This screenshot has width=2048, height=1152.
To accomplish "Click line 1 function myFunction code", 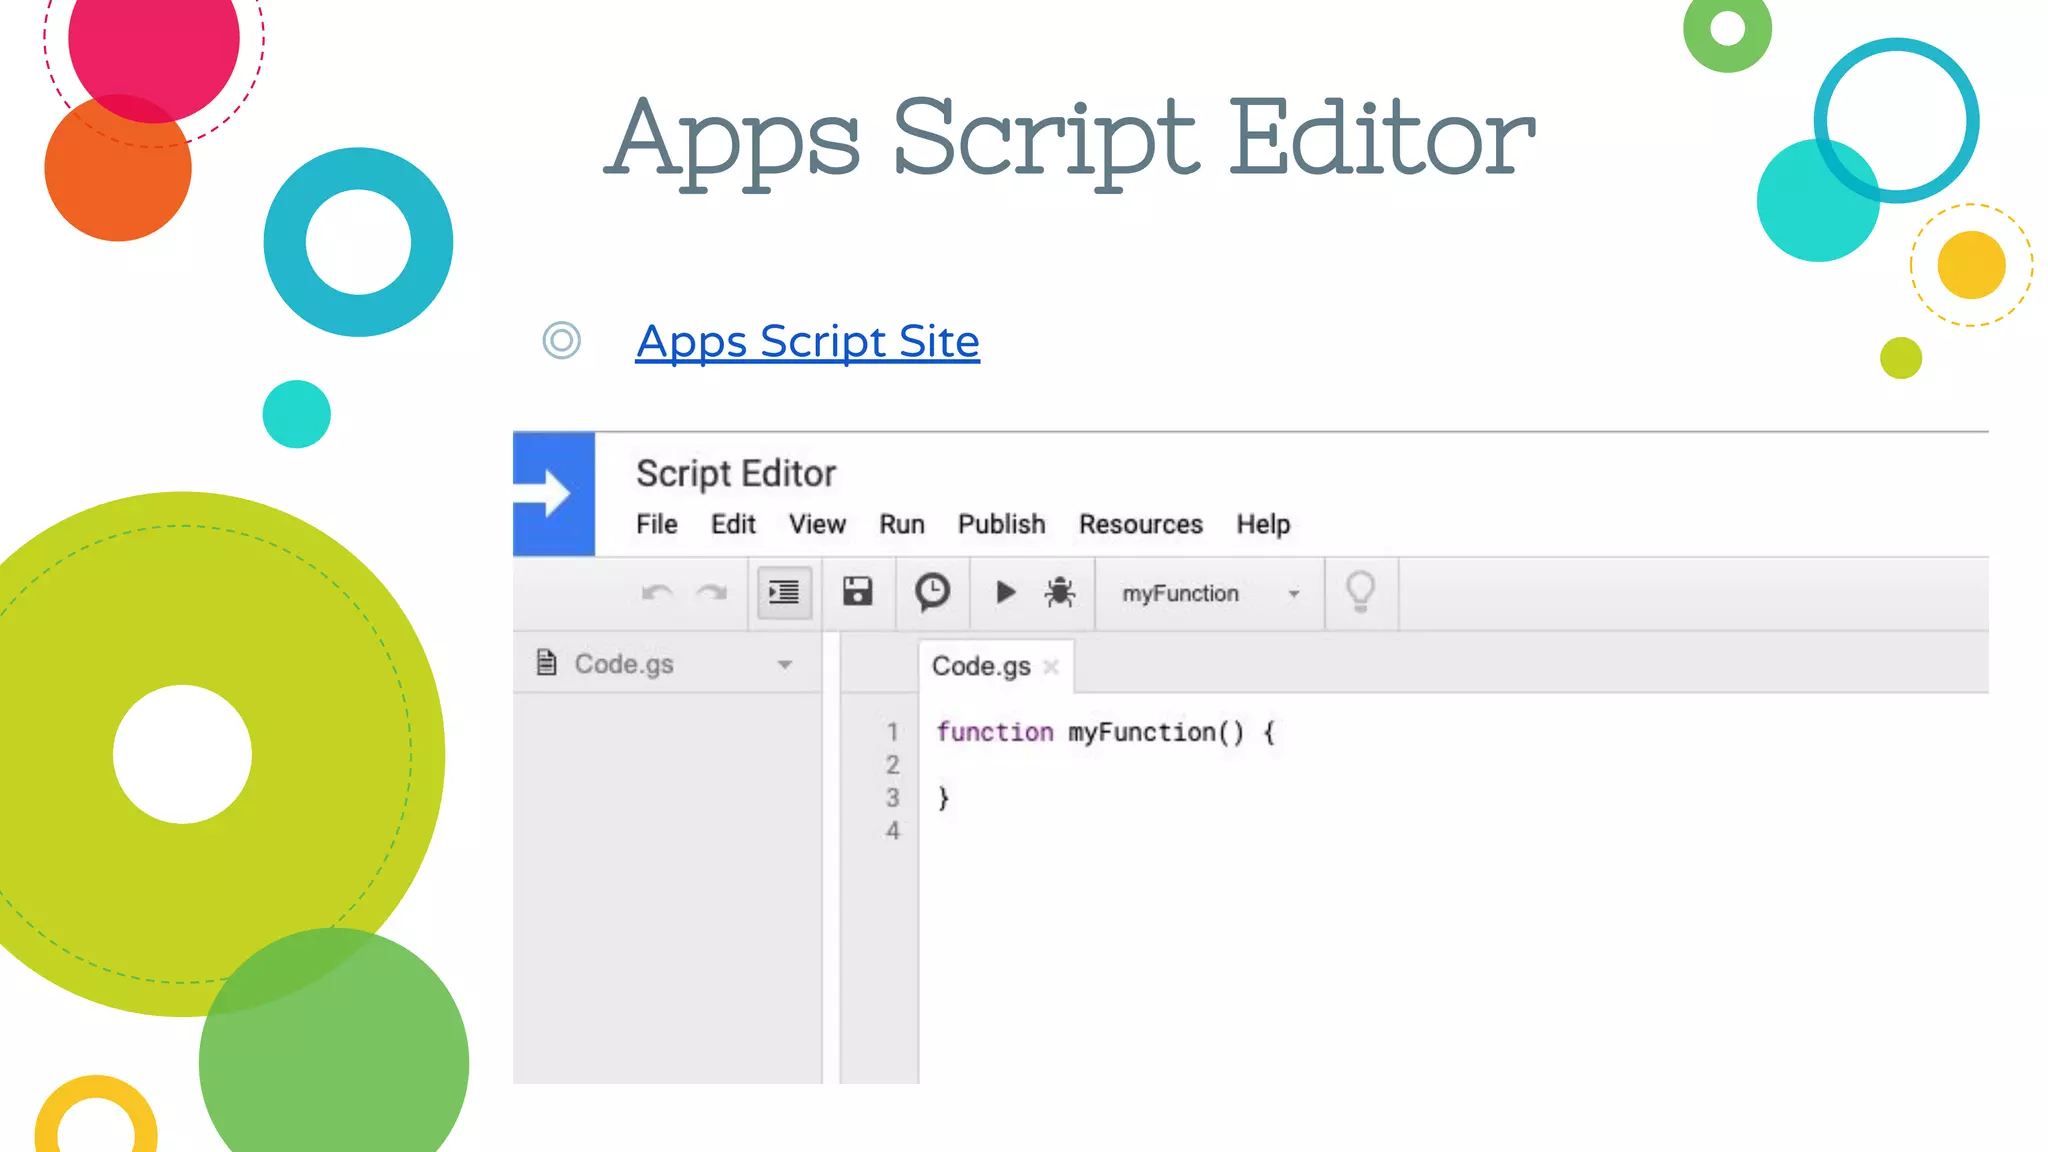I will (1106, 732).
